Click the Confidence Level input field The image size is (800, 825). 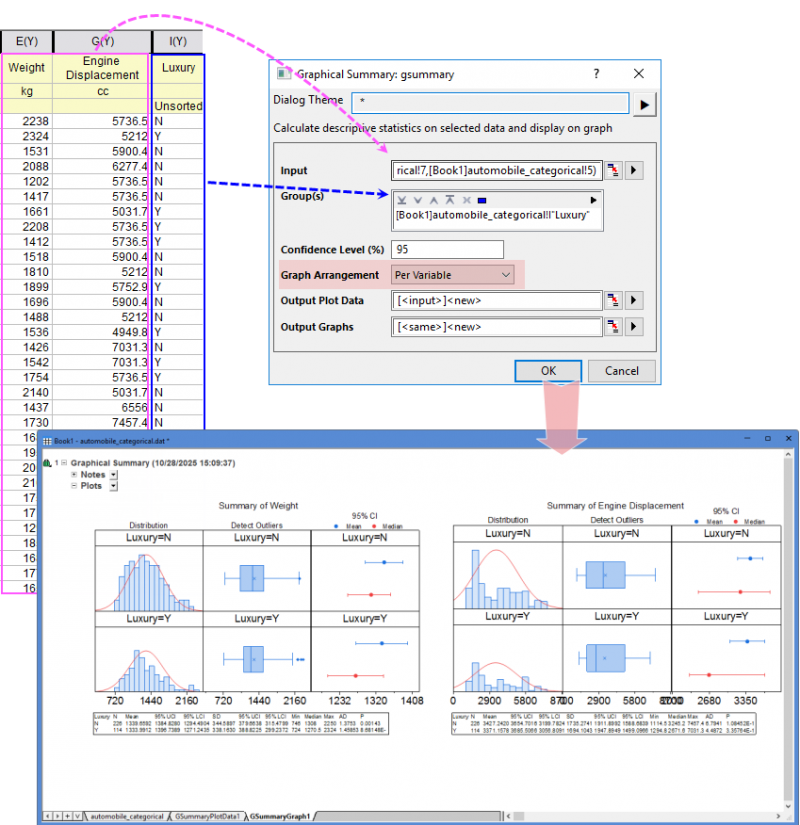(x=448, y=249)
